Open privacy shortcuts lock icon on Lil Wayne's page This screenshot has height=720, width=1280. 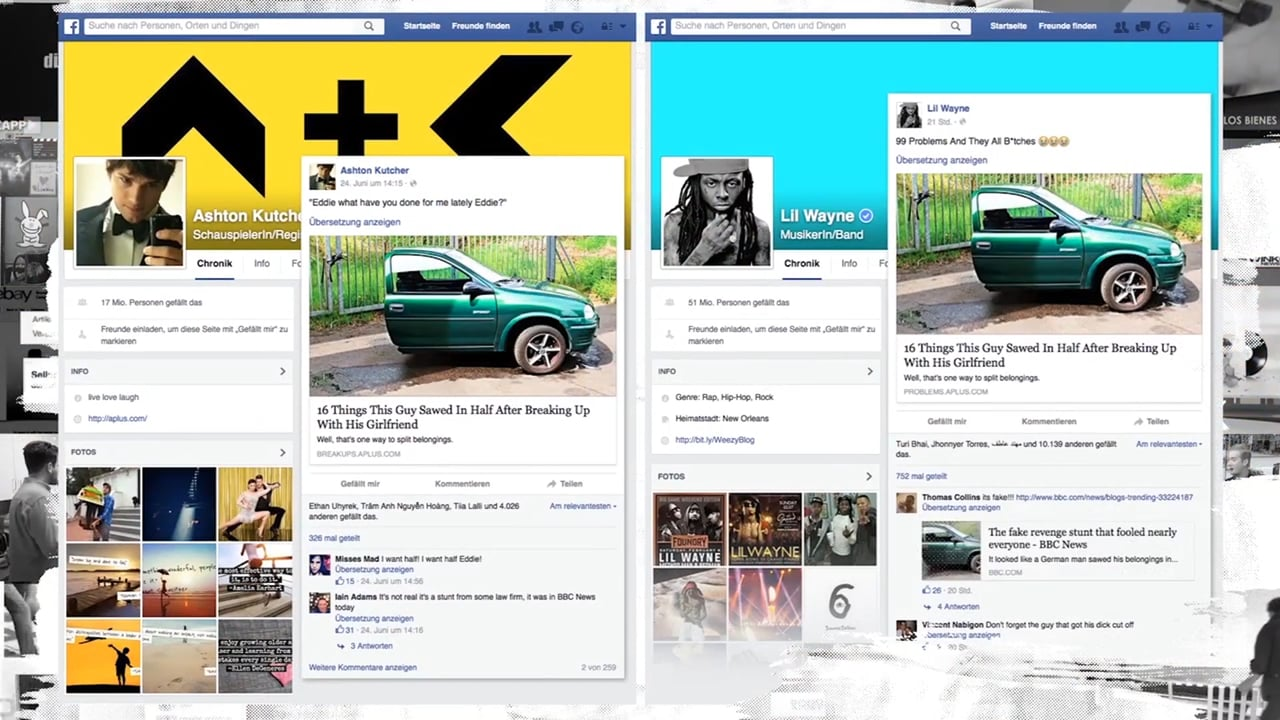pos(1193,26)
